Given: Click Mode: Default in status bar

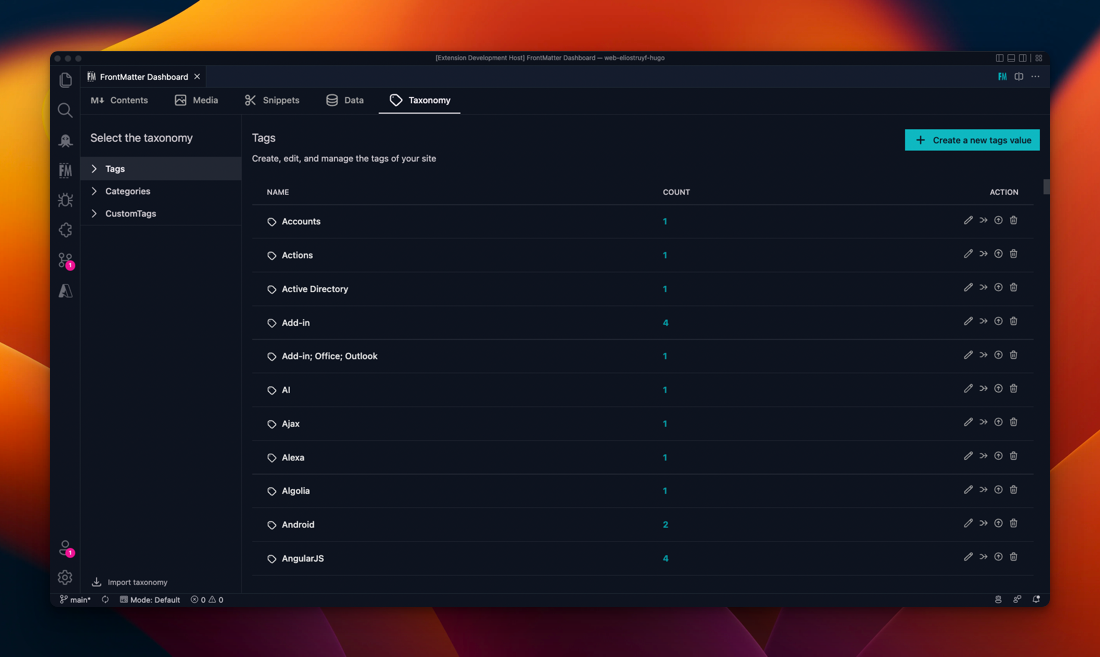Looking at the screenshot, I should [150, 600].
